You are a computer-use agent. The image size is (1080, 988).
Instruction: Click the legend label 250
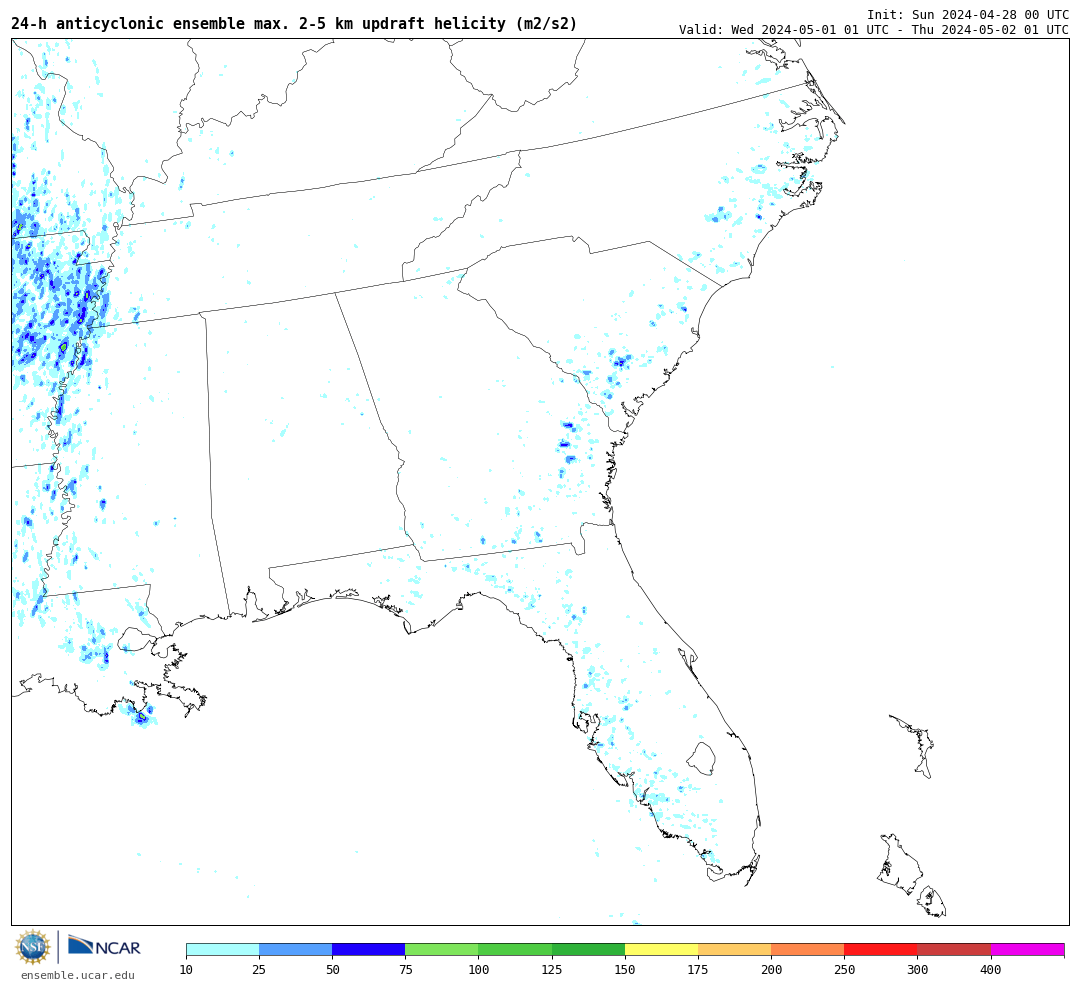(844, 970)
